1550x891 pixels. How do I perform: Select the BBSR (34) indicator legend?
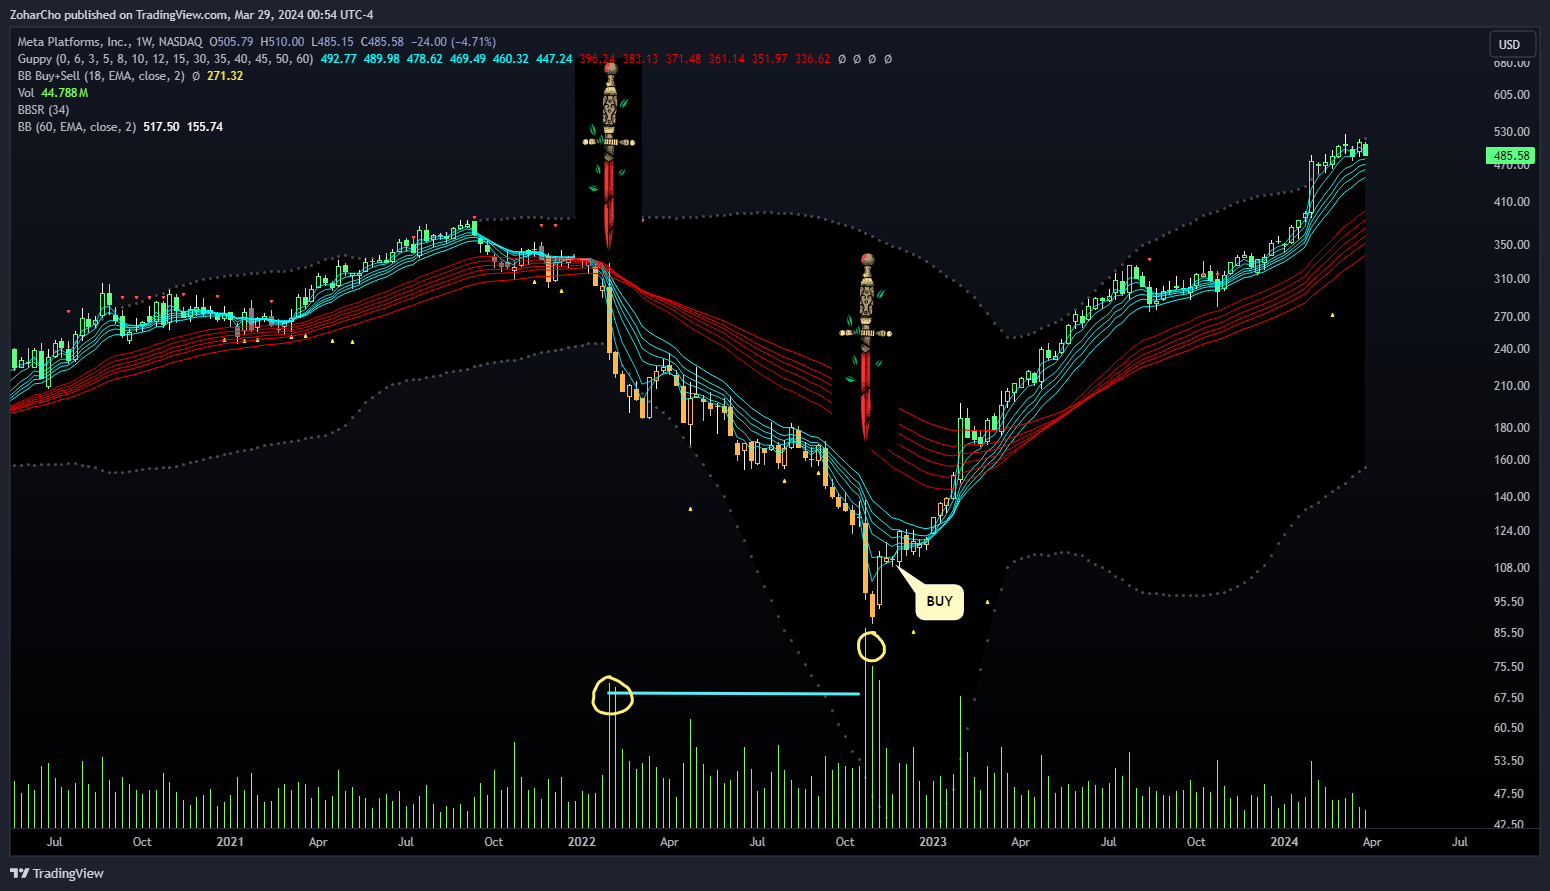click(44, 110)
